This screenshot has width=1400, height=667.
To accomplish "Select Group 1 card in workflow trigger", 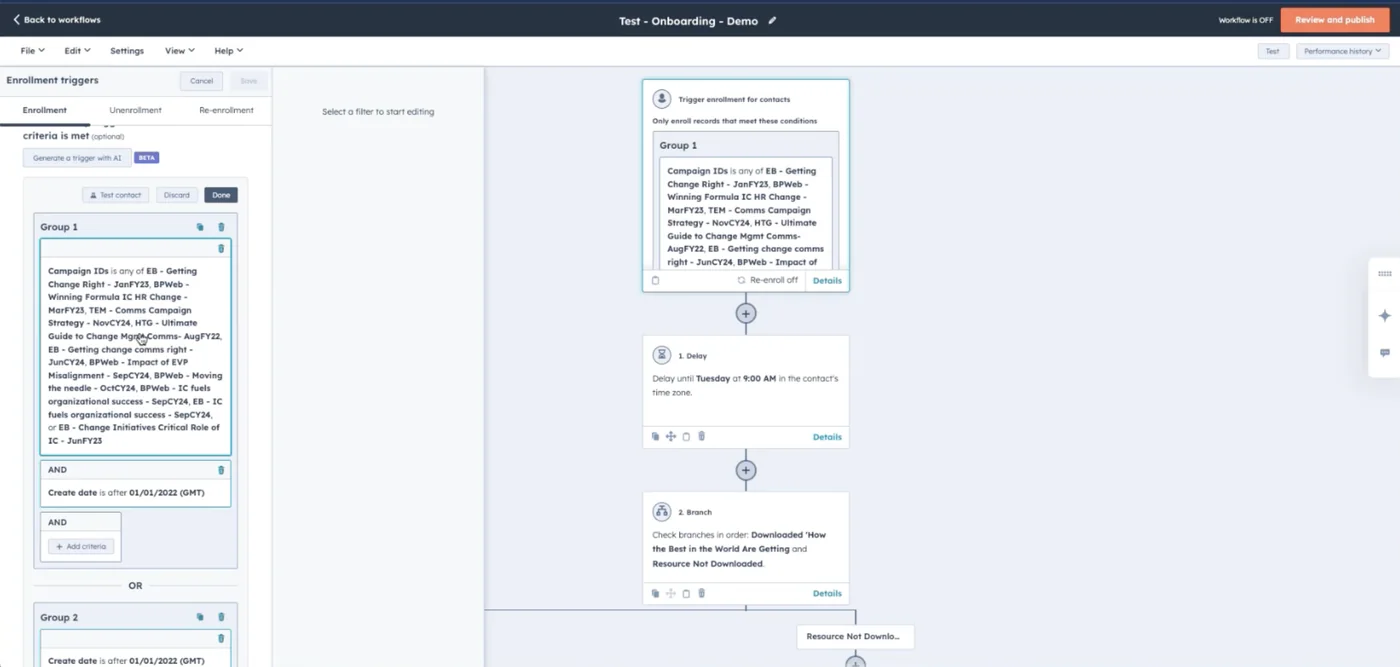I will click(745, 200).
